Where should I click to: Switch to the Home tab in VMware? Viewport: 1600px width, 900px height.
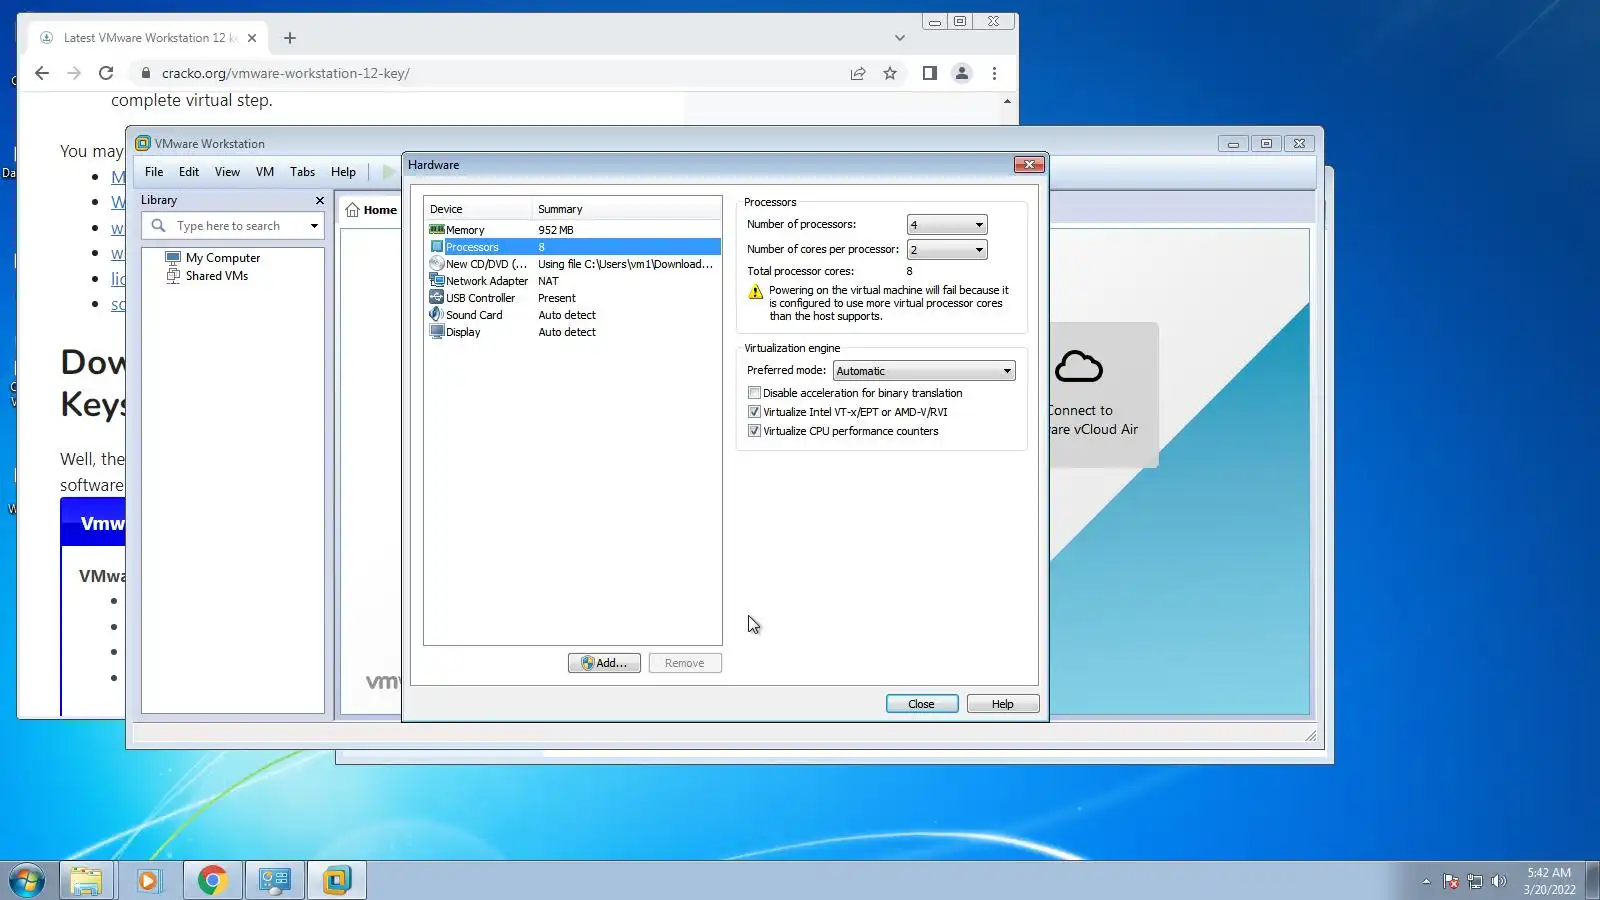tap(371, 210)
